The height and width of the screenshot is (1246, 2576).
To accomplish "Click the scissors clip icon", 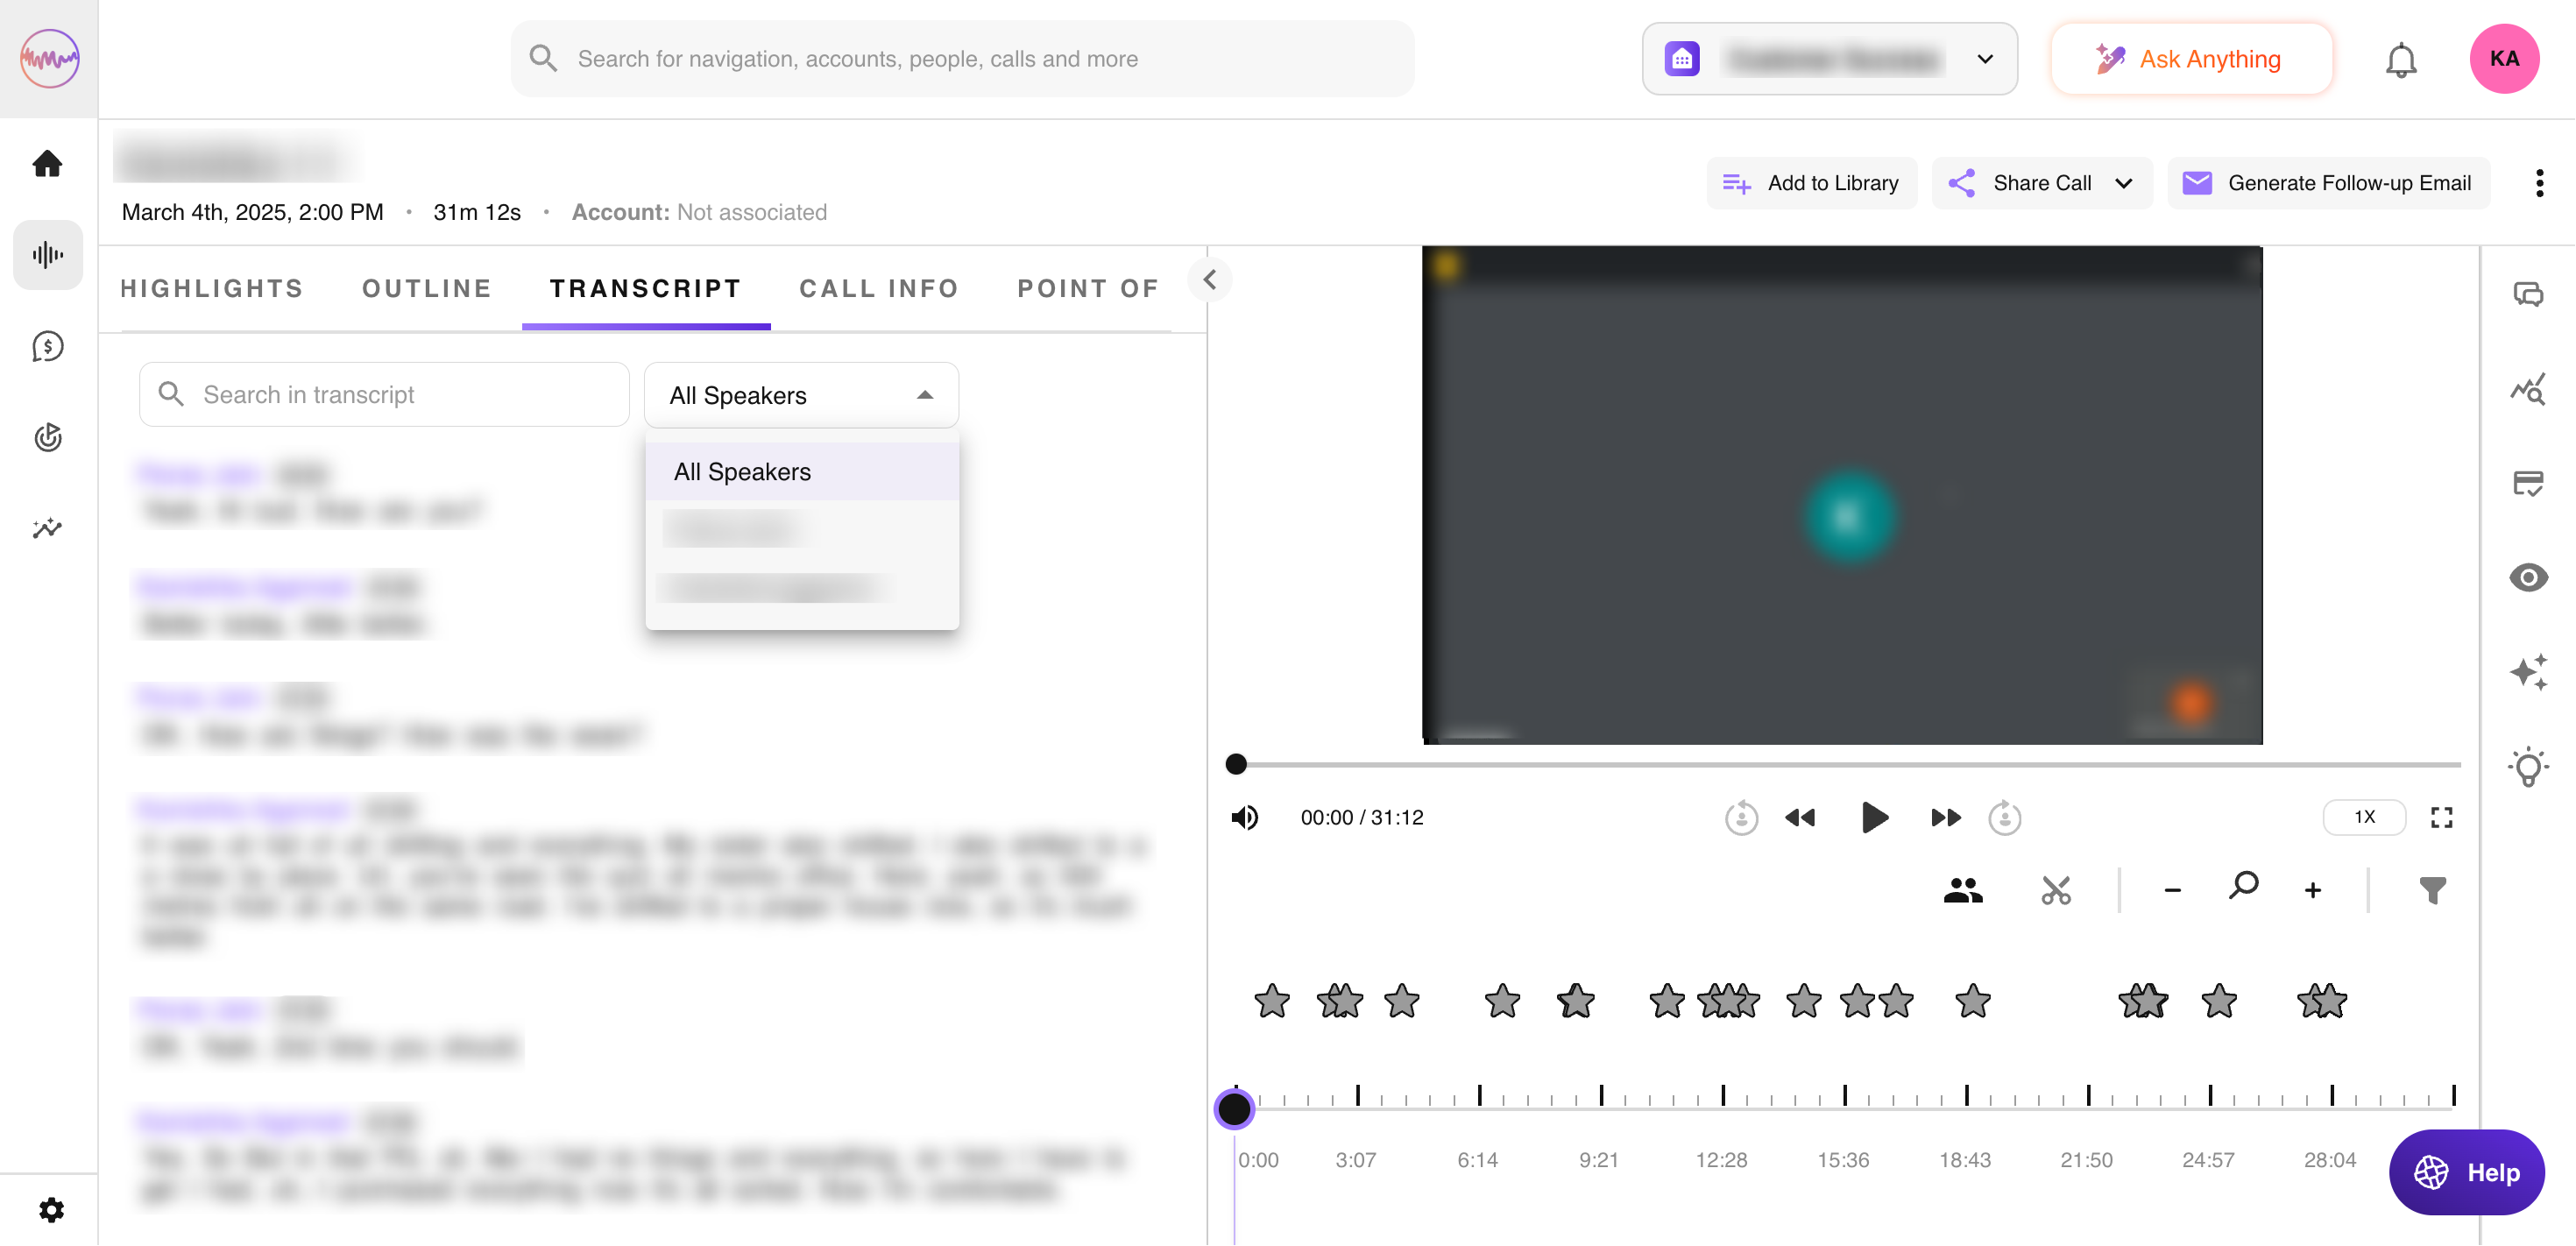I will [2055, 889].
